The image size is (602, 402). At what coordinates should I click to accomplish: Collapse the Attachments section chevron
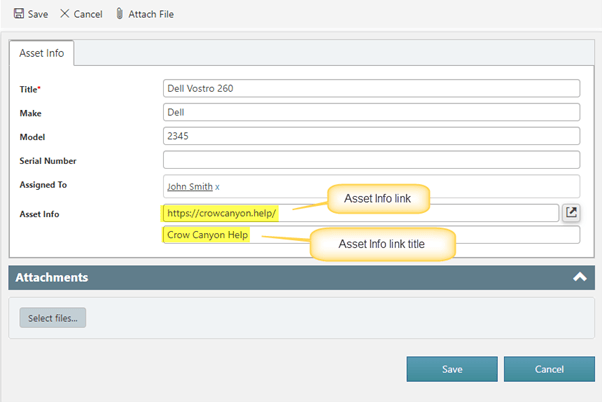[x=579, y=277]
